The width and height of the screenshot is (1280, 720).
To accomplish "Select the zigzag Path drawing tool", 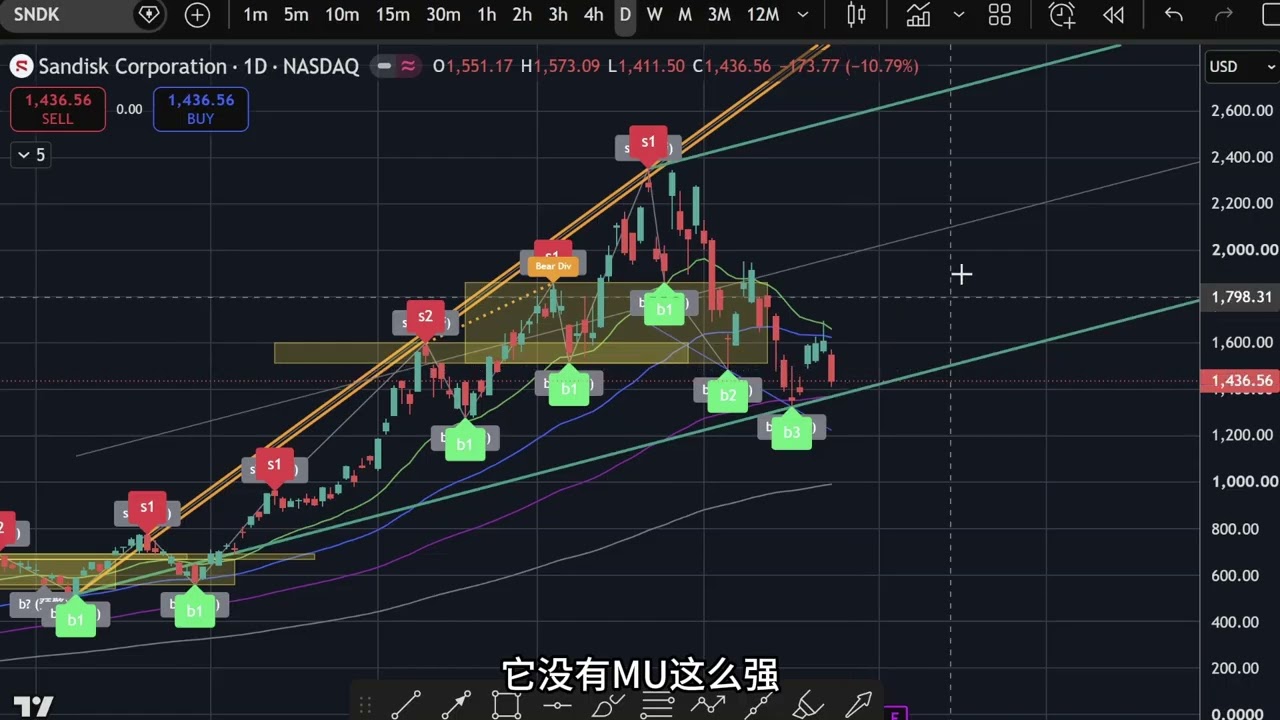I will [708, 704].
